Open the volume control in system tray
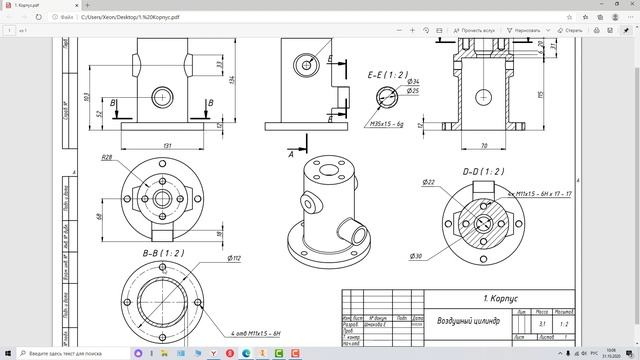Viewport: 640px width, 360px height. (584, 353)
